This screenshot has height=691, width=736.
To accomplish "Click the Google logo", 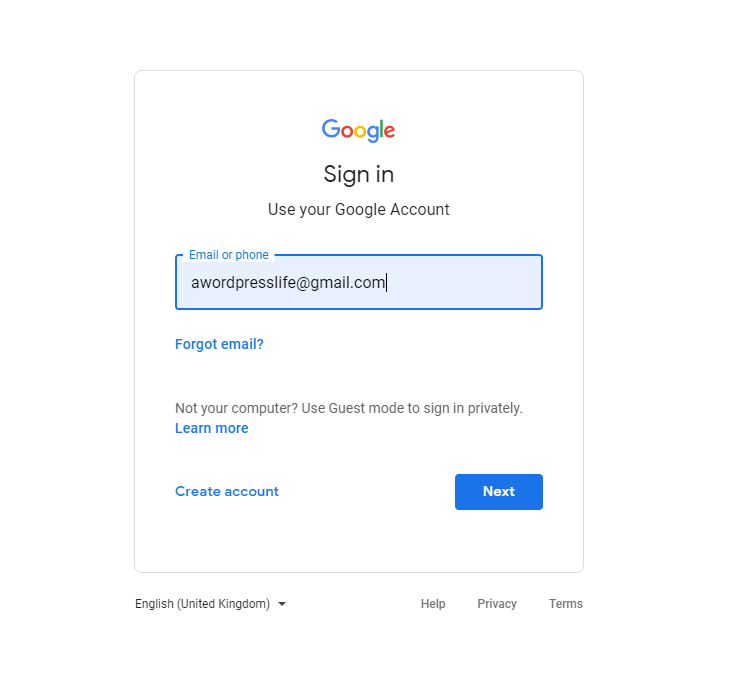I will click(x=358, y=130).
